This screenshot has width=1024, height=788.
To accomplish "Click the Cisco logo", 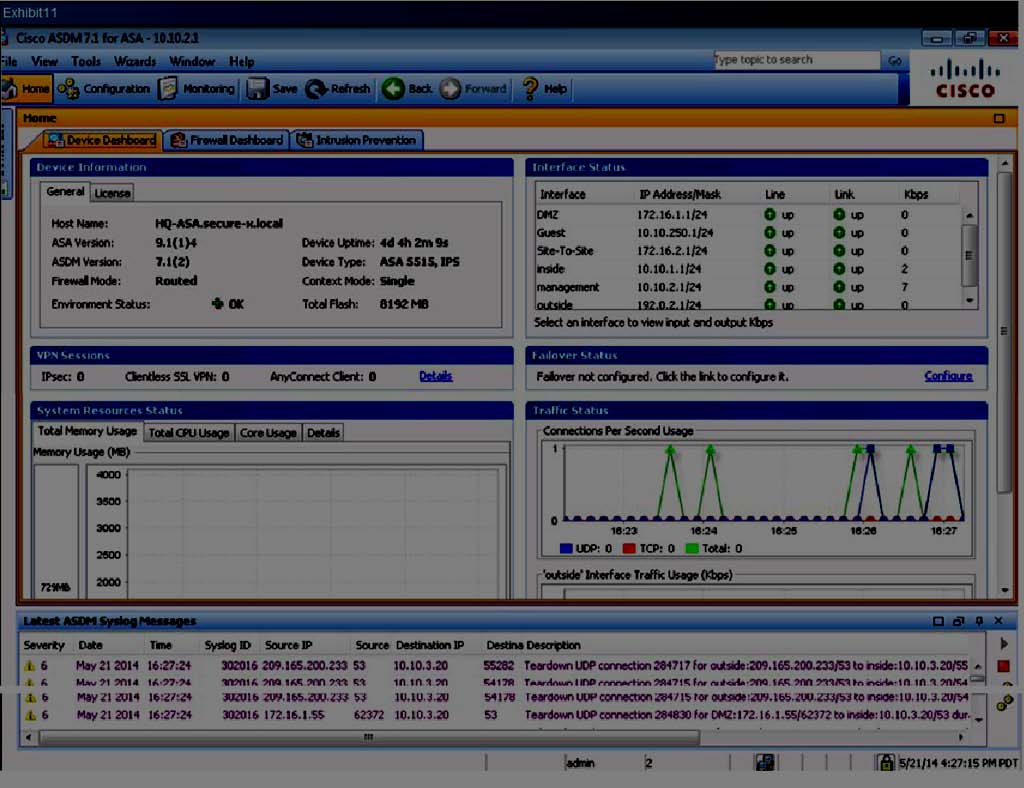I will [x=965, y=78].
